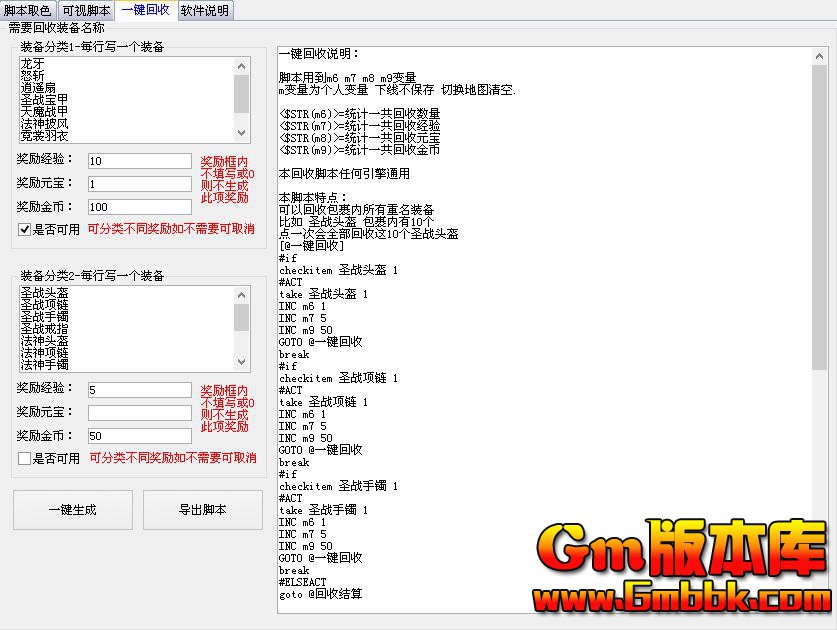Image resolution: width=837 pixels, height=630 pixels.
Task: Click 奖励金币 field containing 50
Action: tap(139, 436)
